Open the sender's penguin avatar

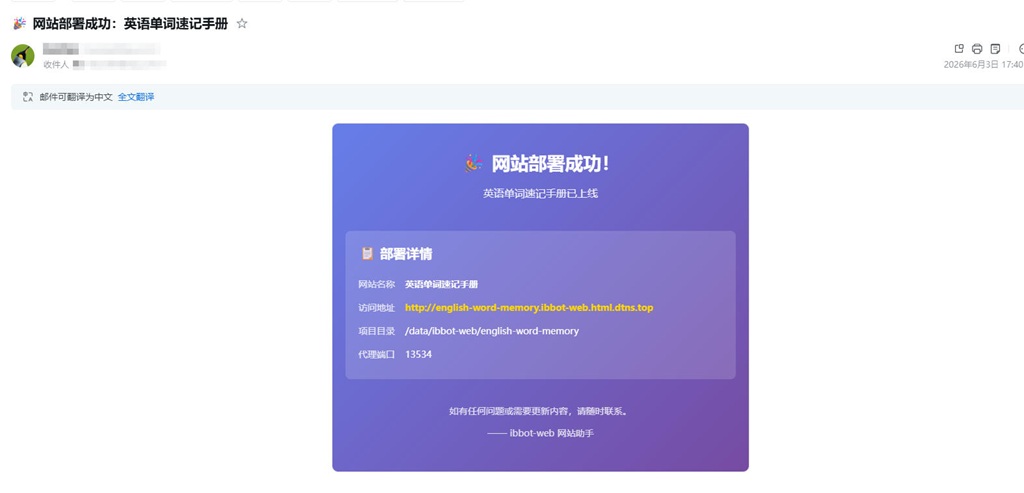coord(23,56)
